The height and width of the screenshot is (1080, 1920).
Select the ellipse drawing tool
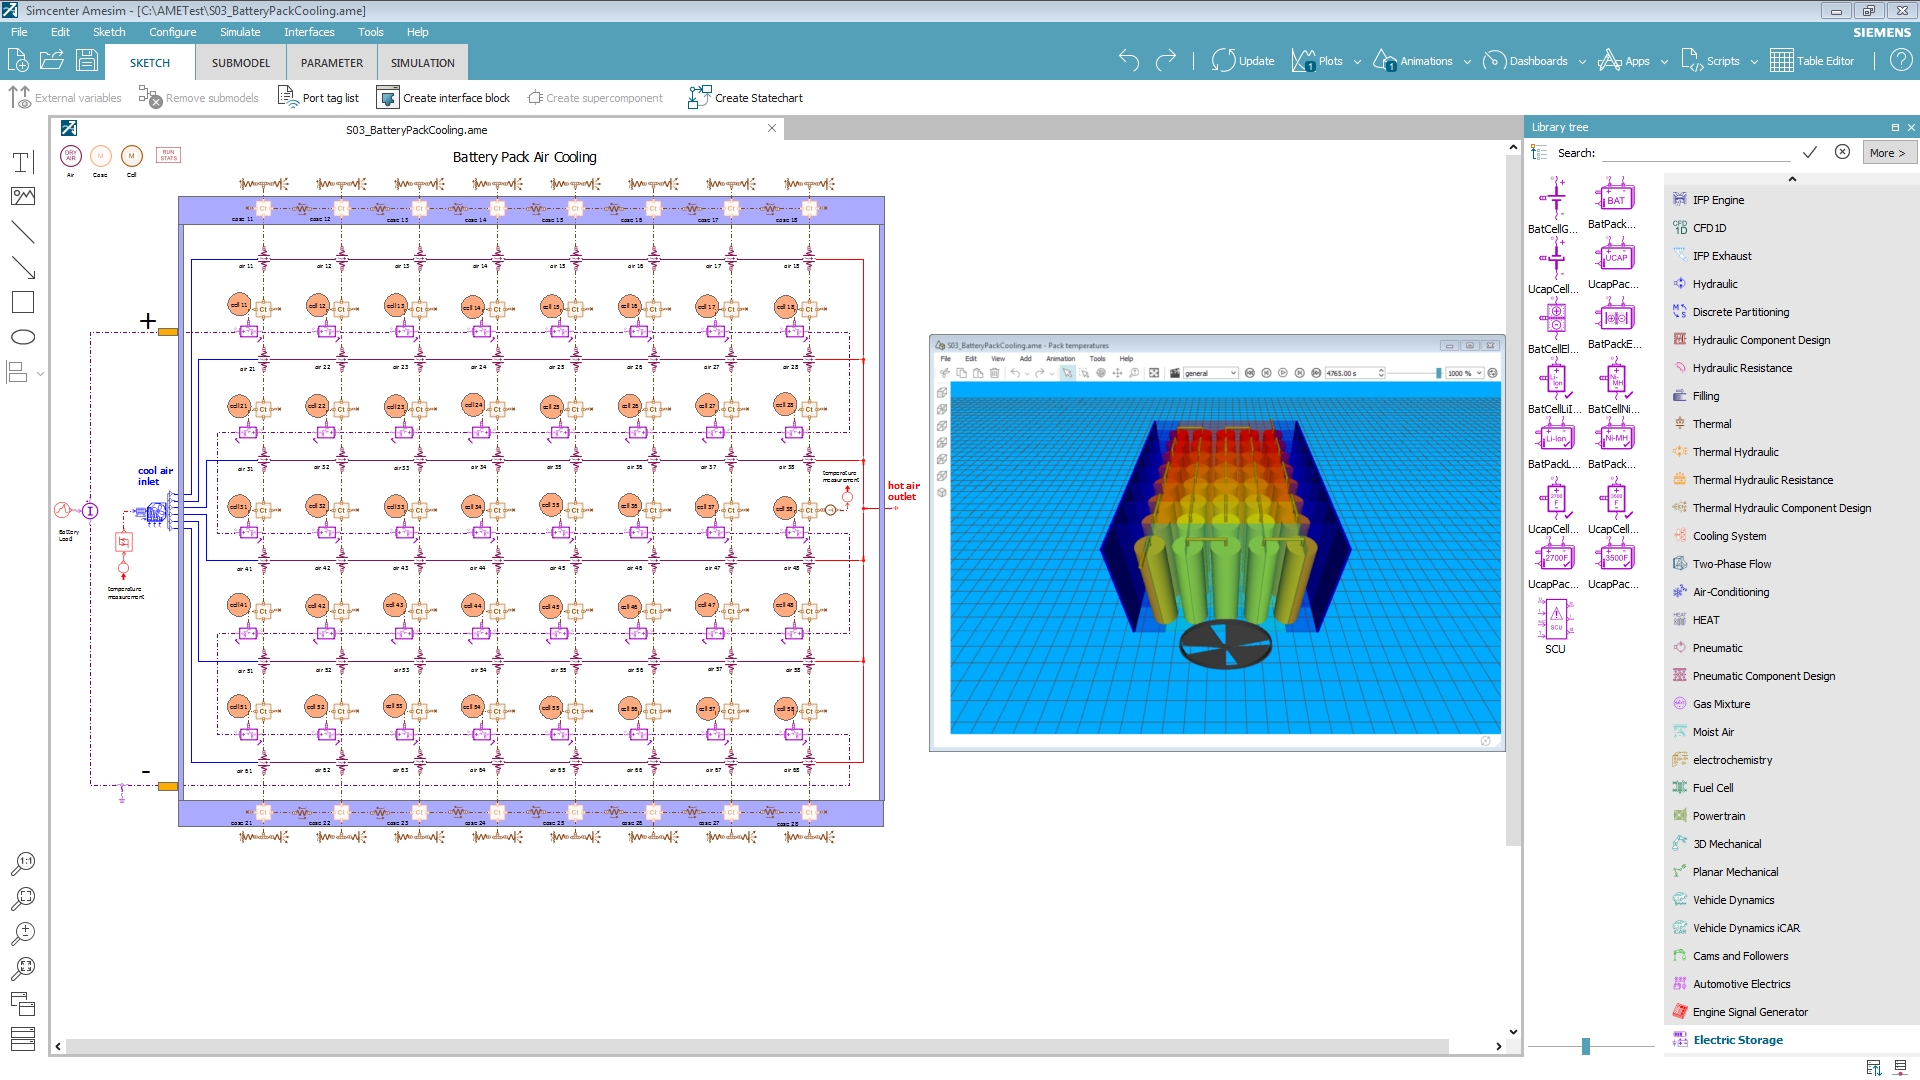22,337
